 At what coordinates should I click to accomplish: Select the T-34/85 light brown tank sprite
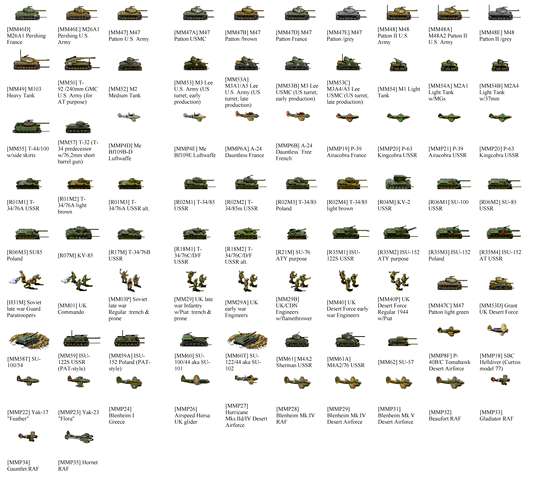click(x=351, y=183)
